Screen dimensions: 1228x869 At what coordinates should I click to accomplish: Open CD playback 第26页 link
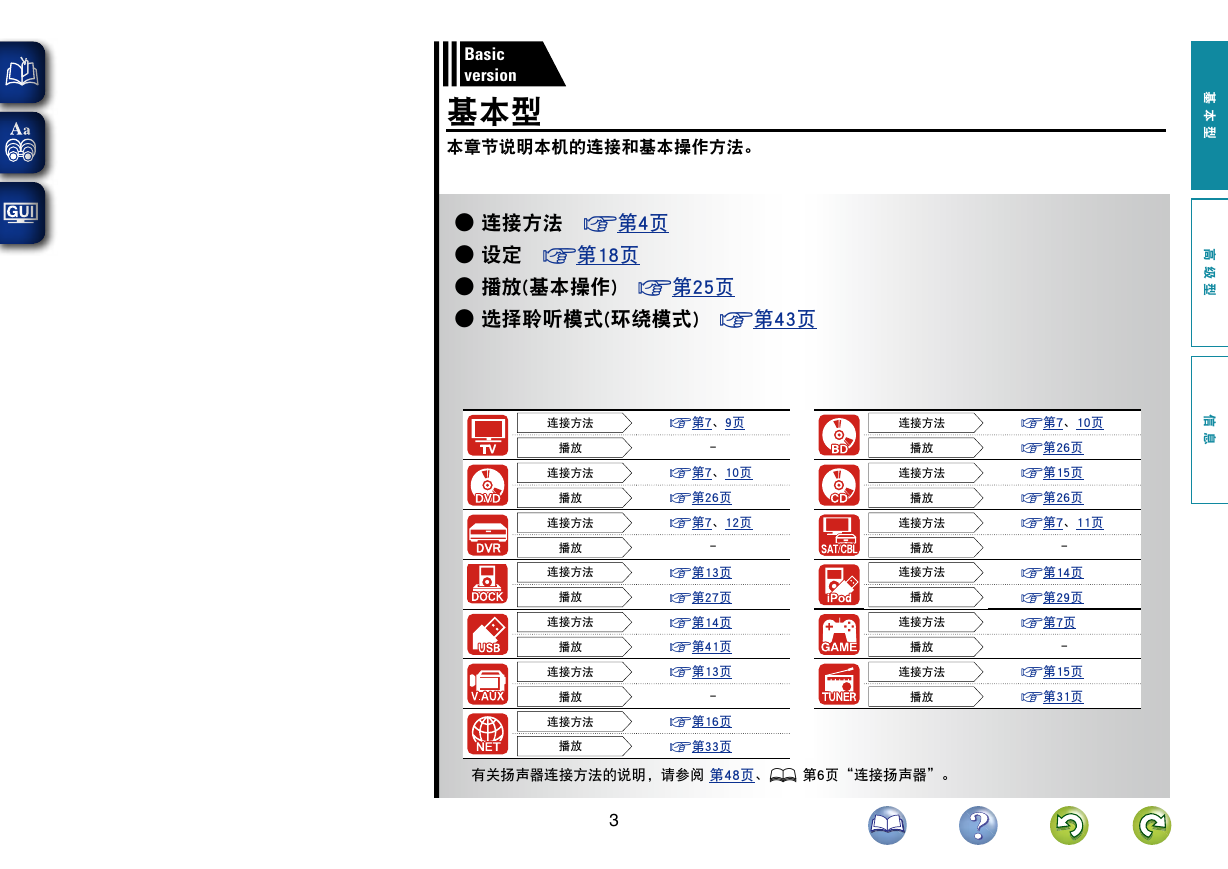click(x=1063, y=498)
